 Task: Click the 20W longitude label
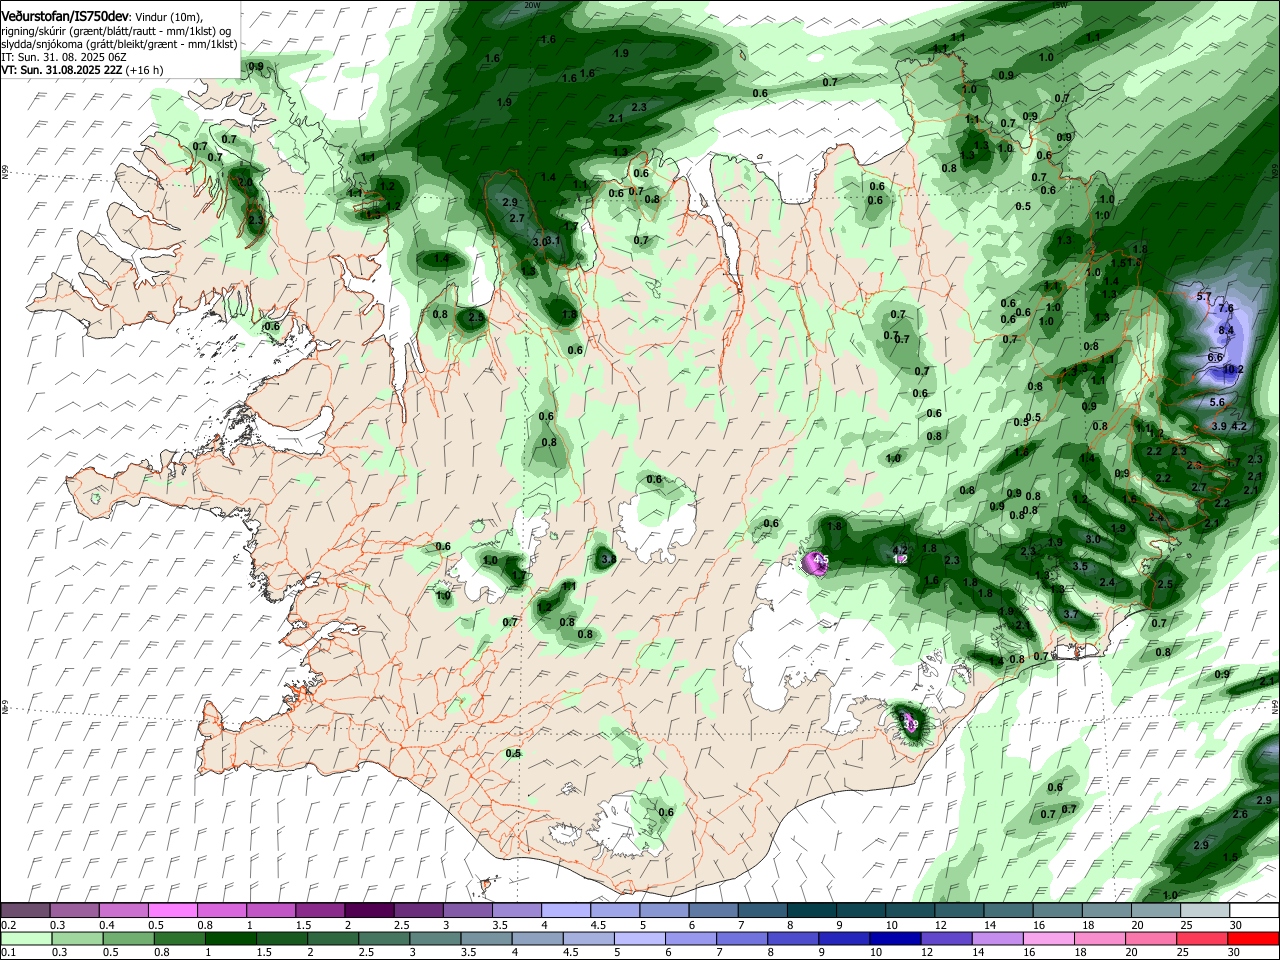click(533, 5)
